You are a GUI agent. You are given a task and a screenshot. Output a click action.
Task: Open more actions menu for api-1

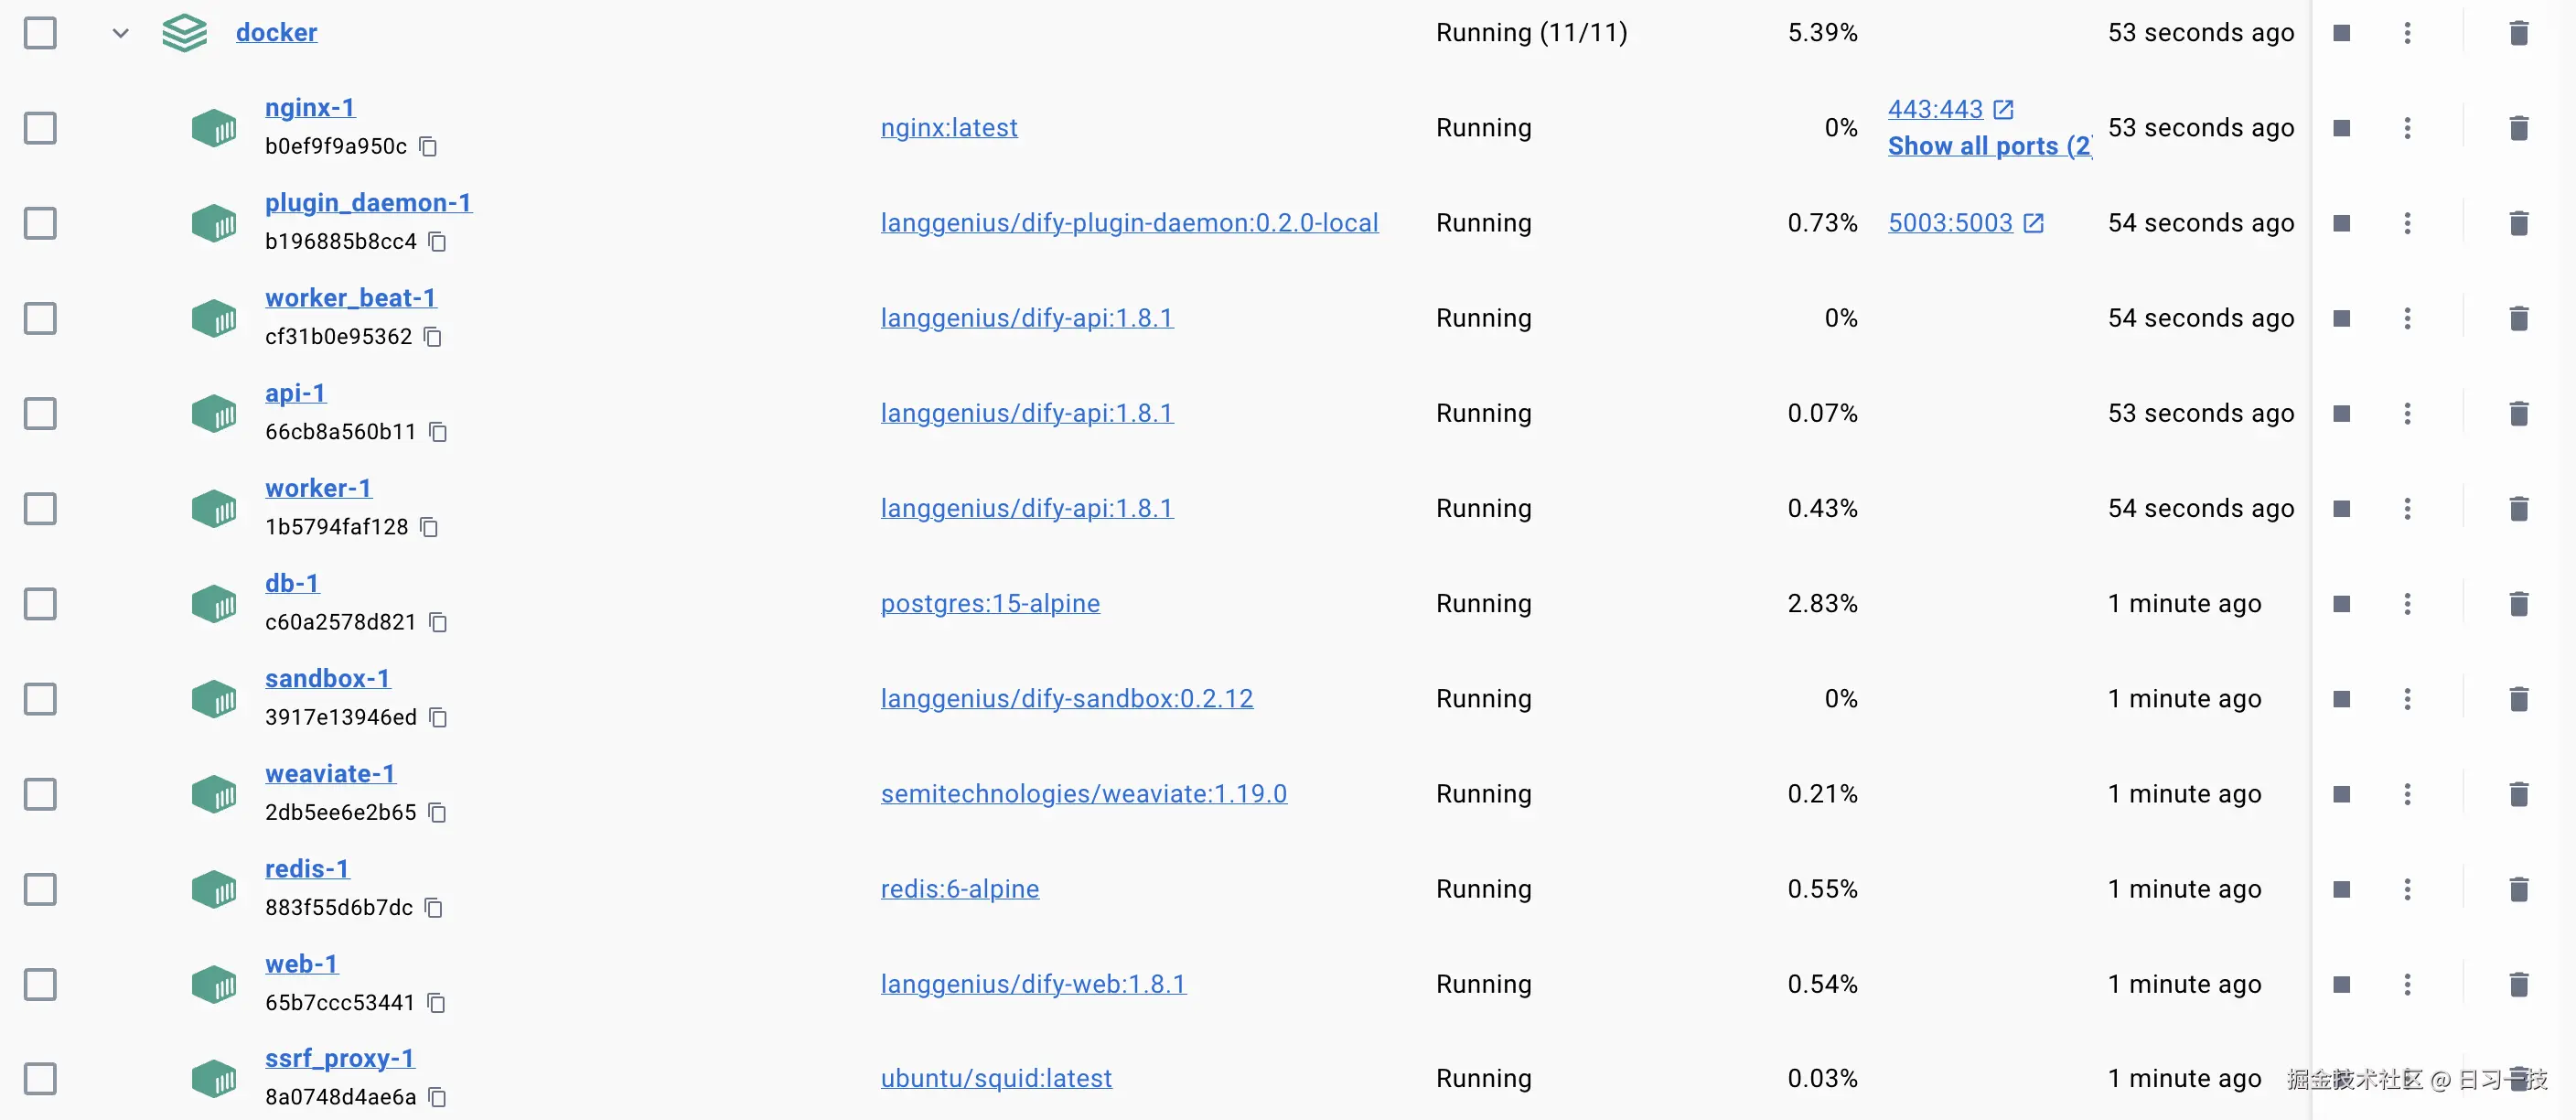[2407, 413]
